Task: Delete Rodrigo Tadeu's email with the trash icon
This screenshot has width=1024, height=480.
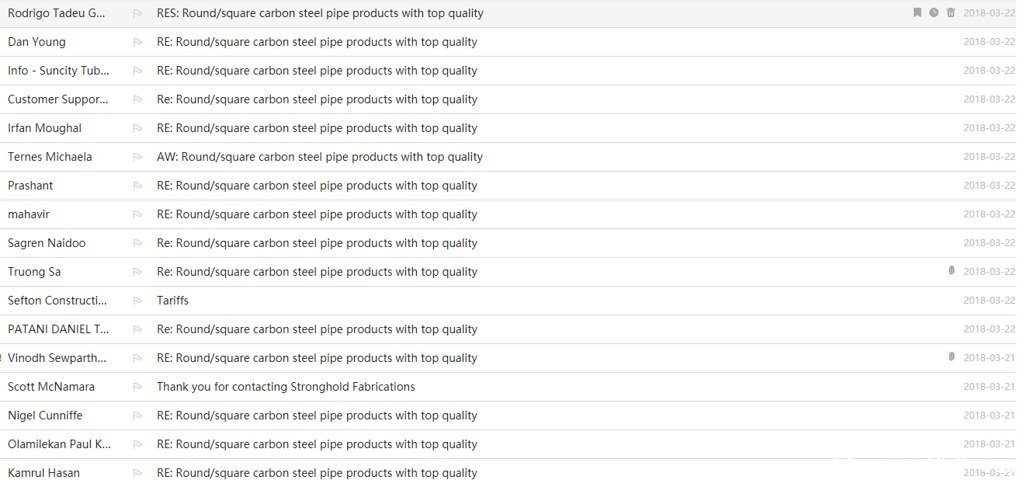Action: [x=951, y=12]
